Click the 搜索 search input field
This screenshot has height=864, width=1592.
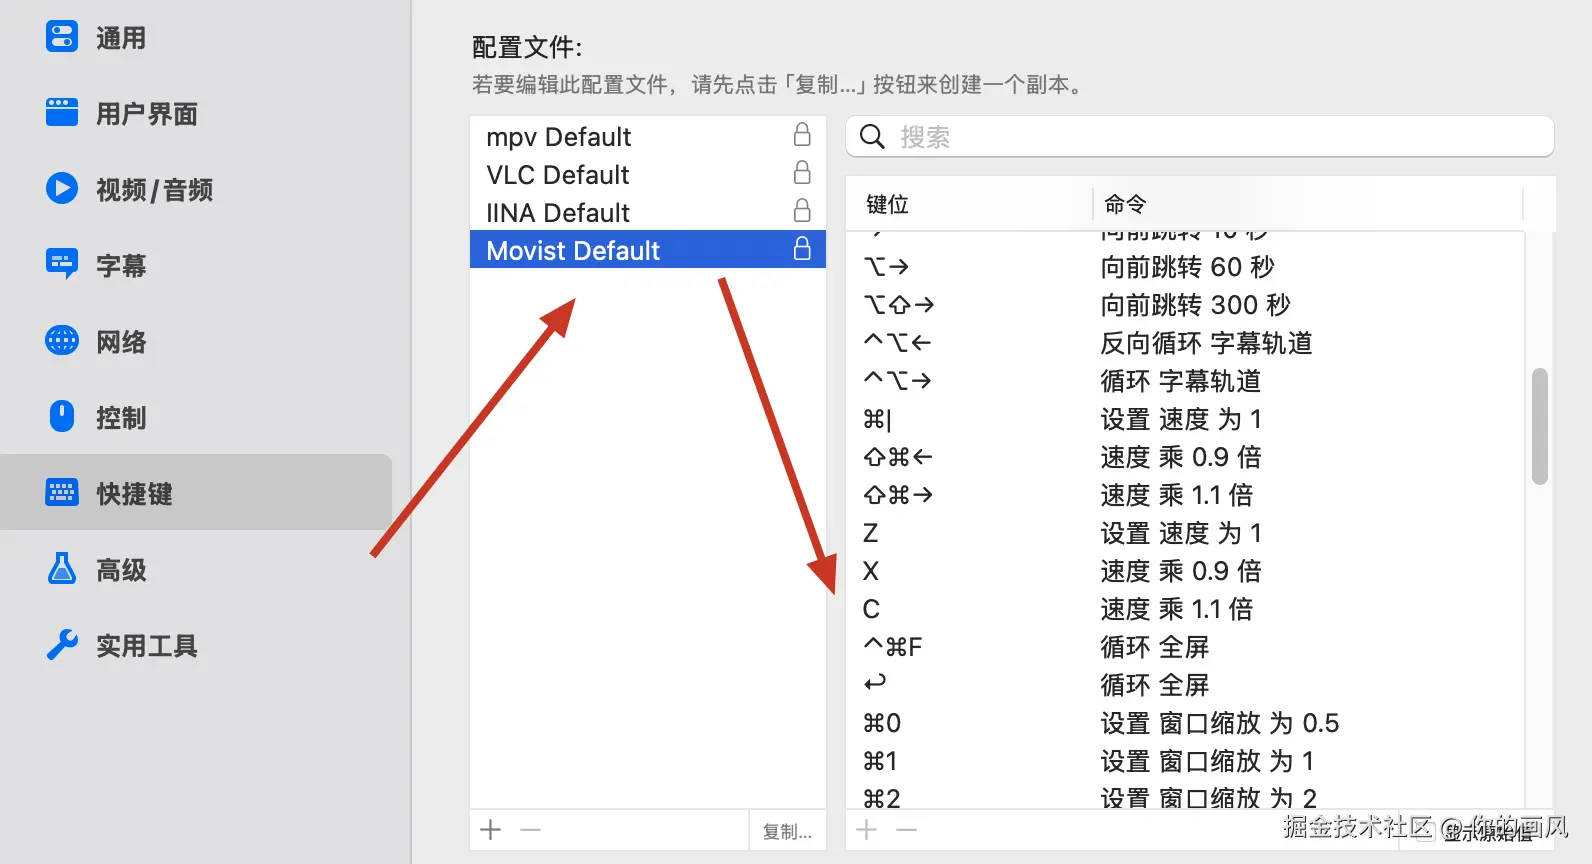[x=1200, y=136]
